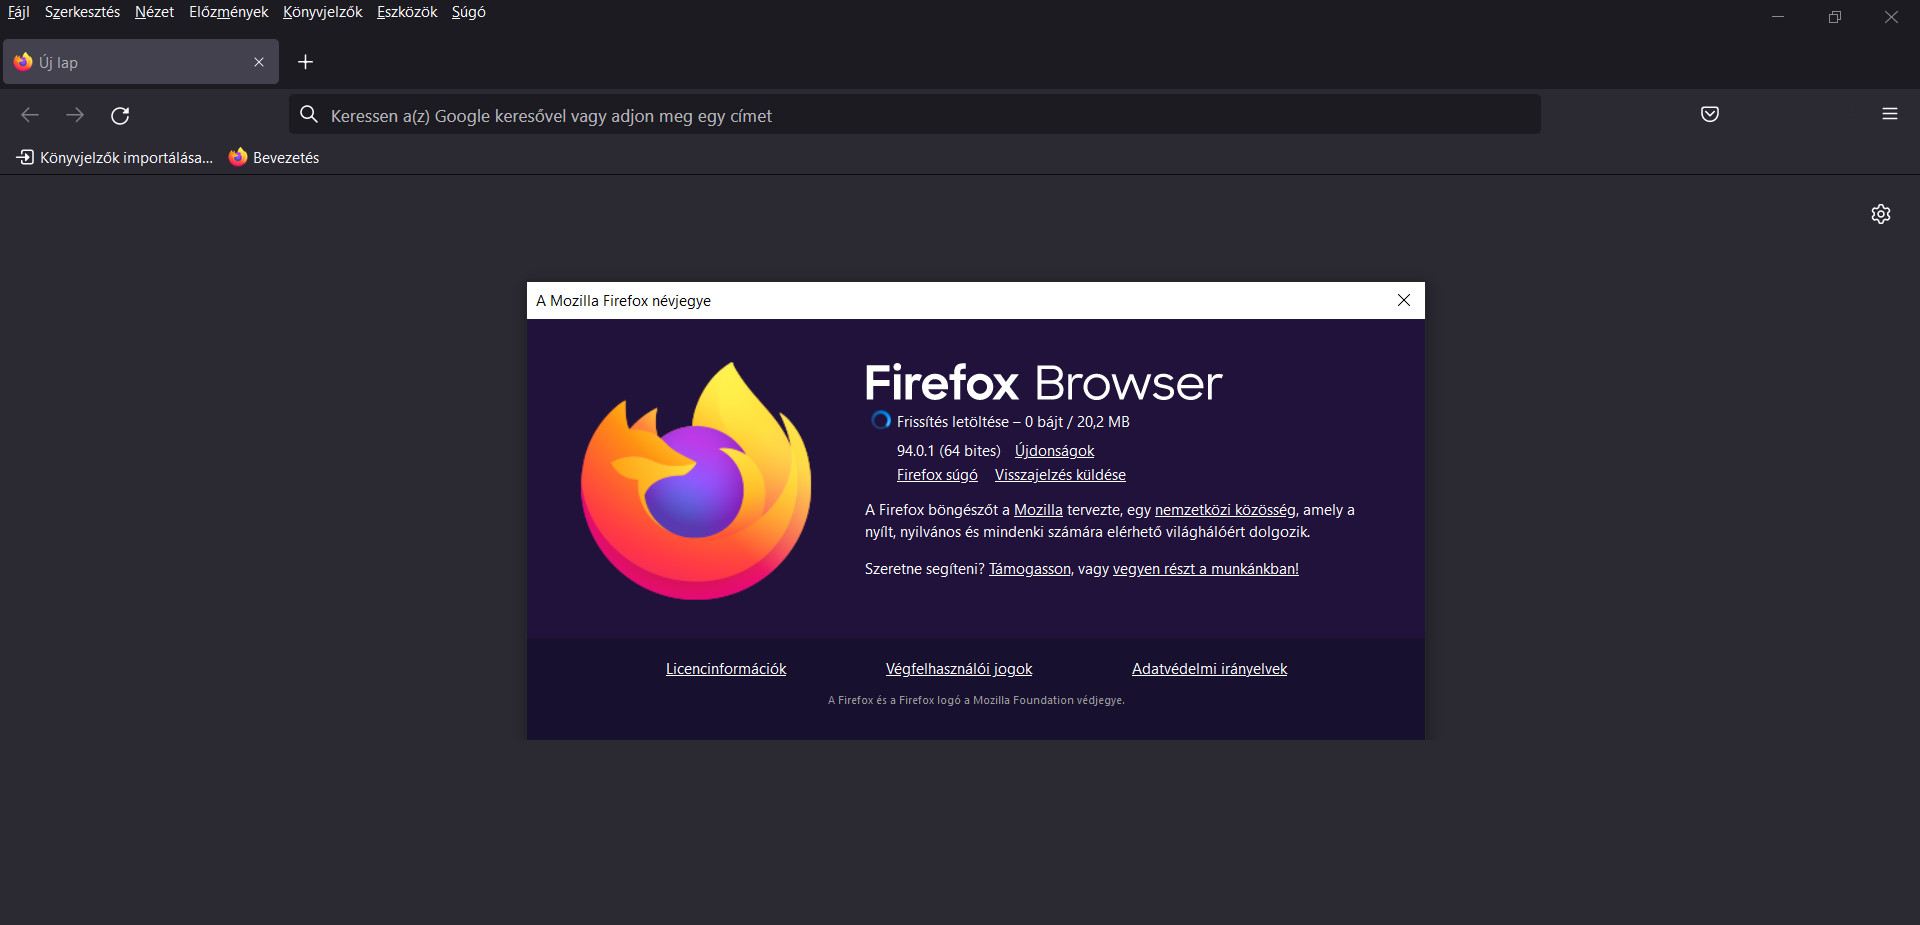Image resolution: width=1920 pixels, height=925 pixels.
Task: Restore down the Firefox window
Action: click(1834, 17)
